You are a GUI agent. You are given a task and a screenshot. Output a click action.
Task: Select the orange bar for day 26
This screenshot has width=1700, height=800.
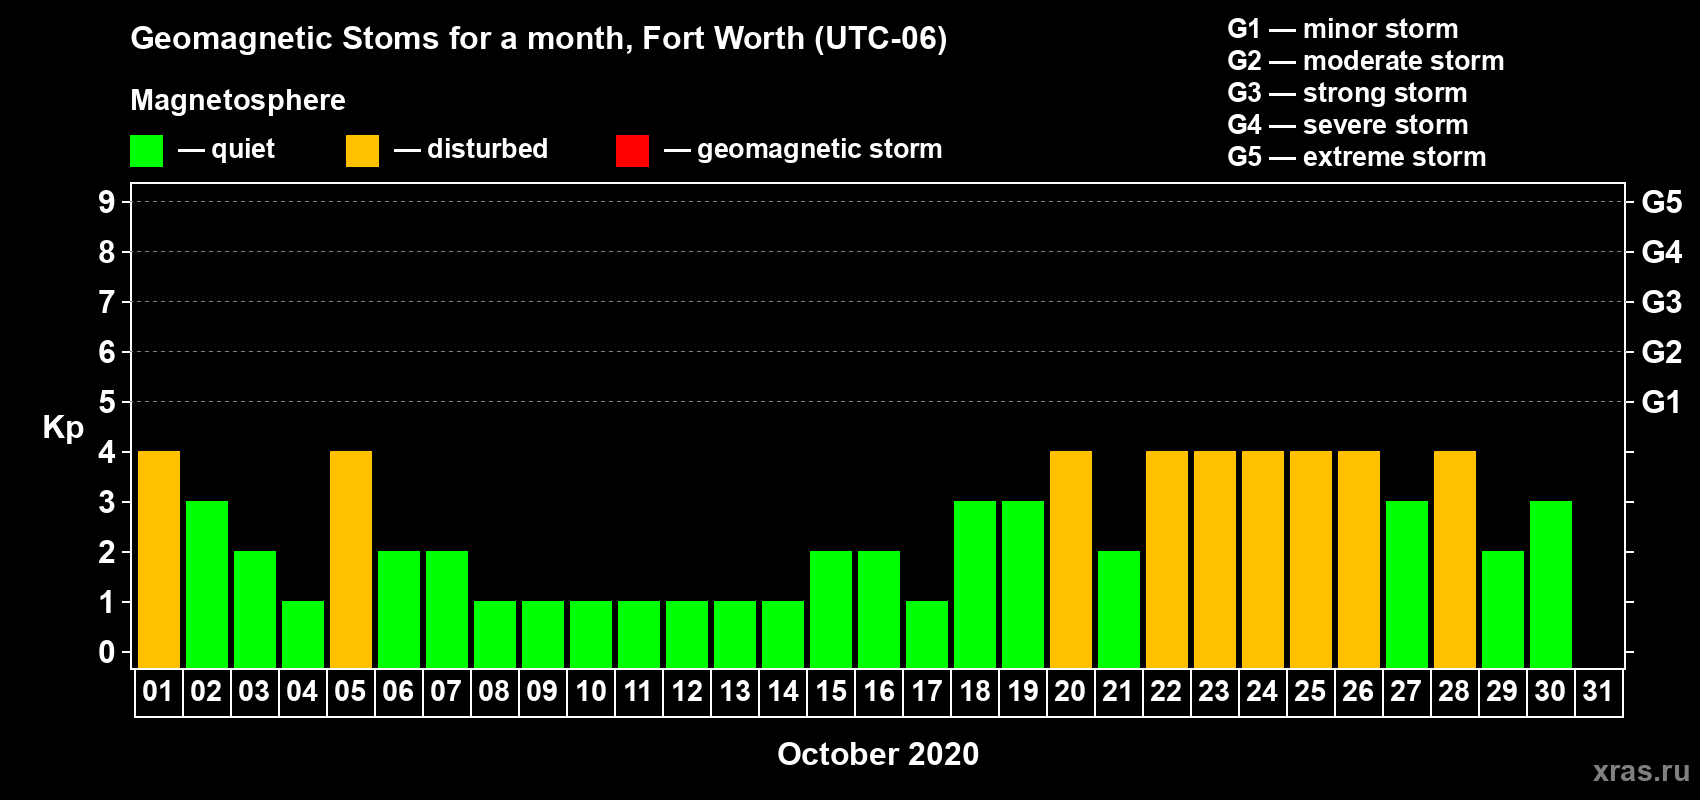click(x=1359, y=559)
